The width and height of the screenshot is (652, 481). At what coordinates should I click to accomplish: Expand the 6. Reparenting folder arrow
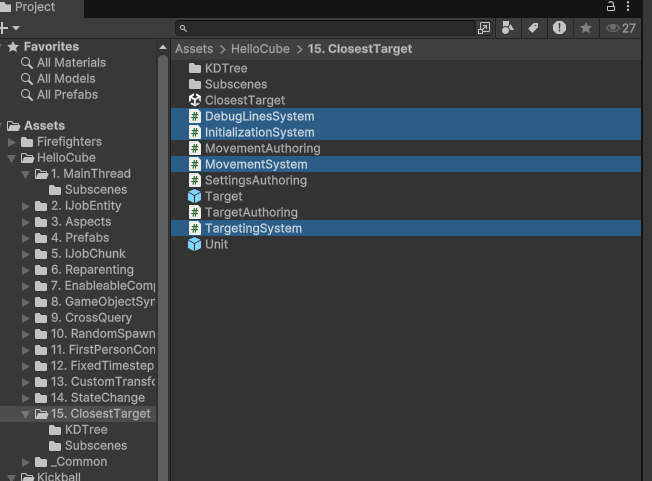tap(26, 270)
